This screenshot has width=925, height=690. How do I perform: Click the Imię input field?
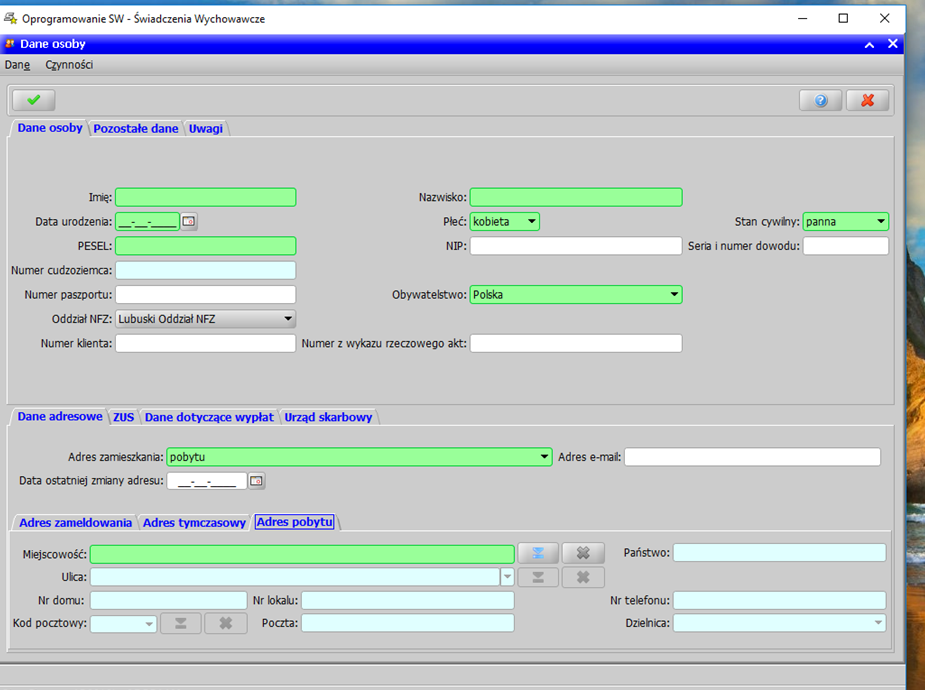206,198
